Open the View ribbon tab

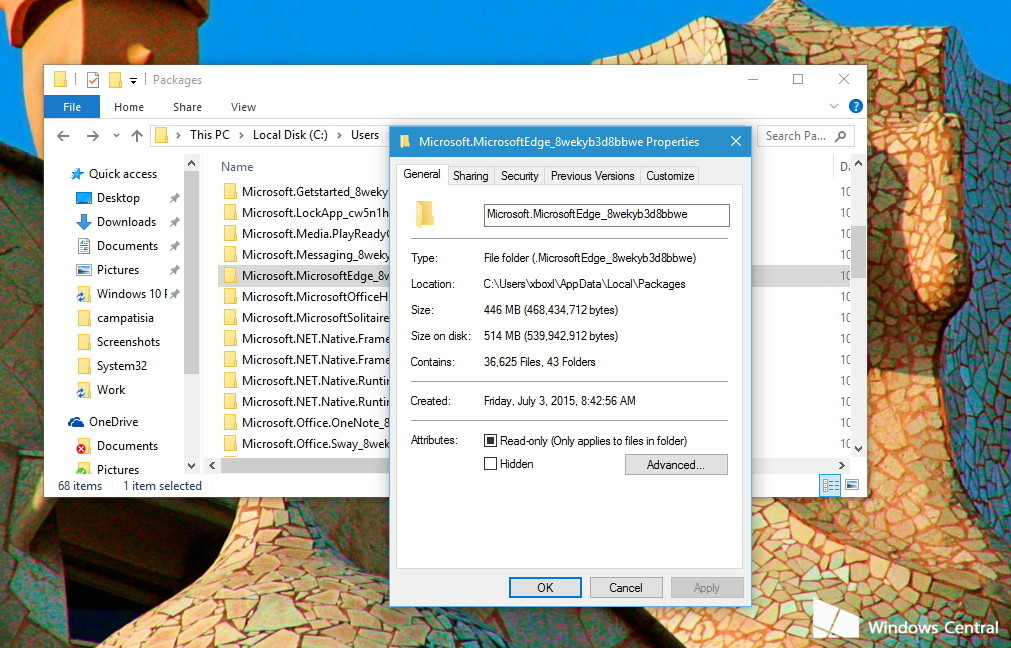[243, 107]
